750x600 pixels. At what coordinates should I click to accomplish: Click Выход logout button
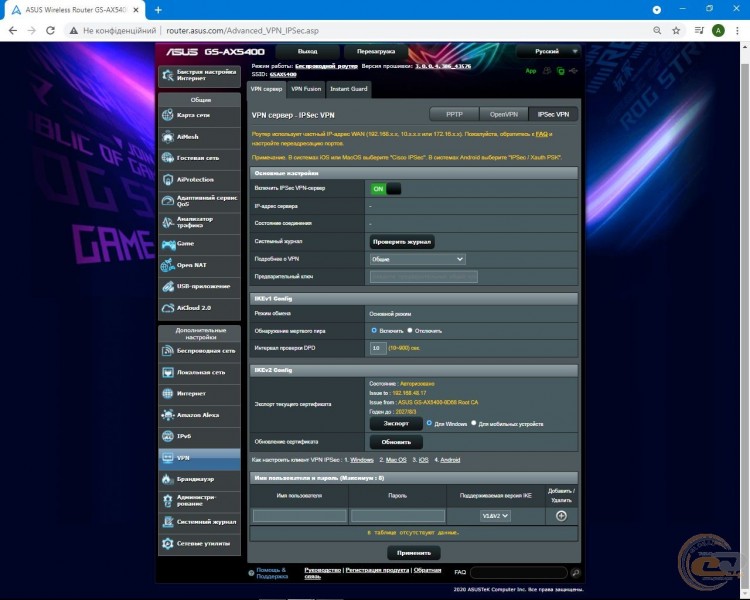(308, 51)
